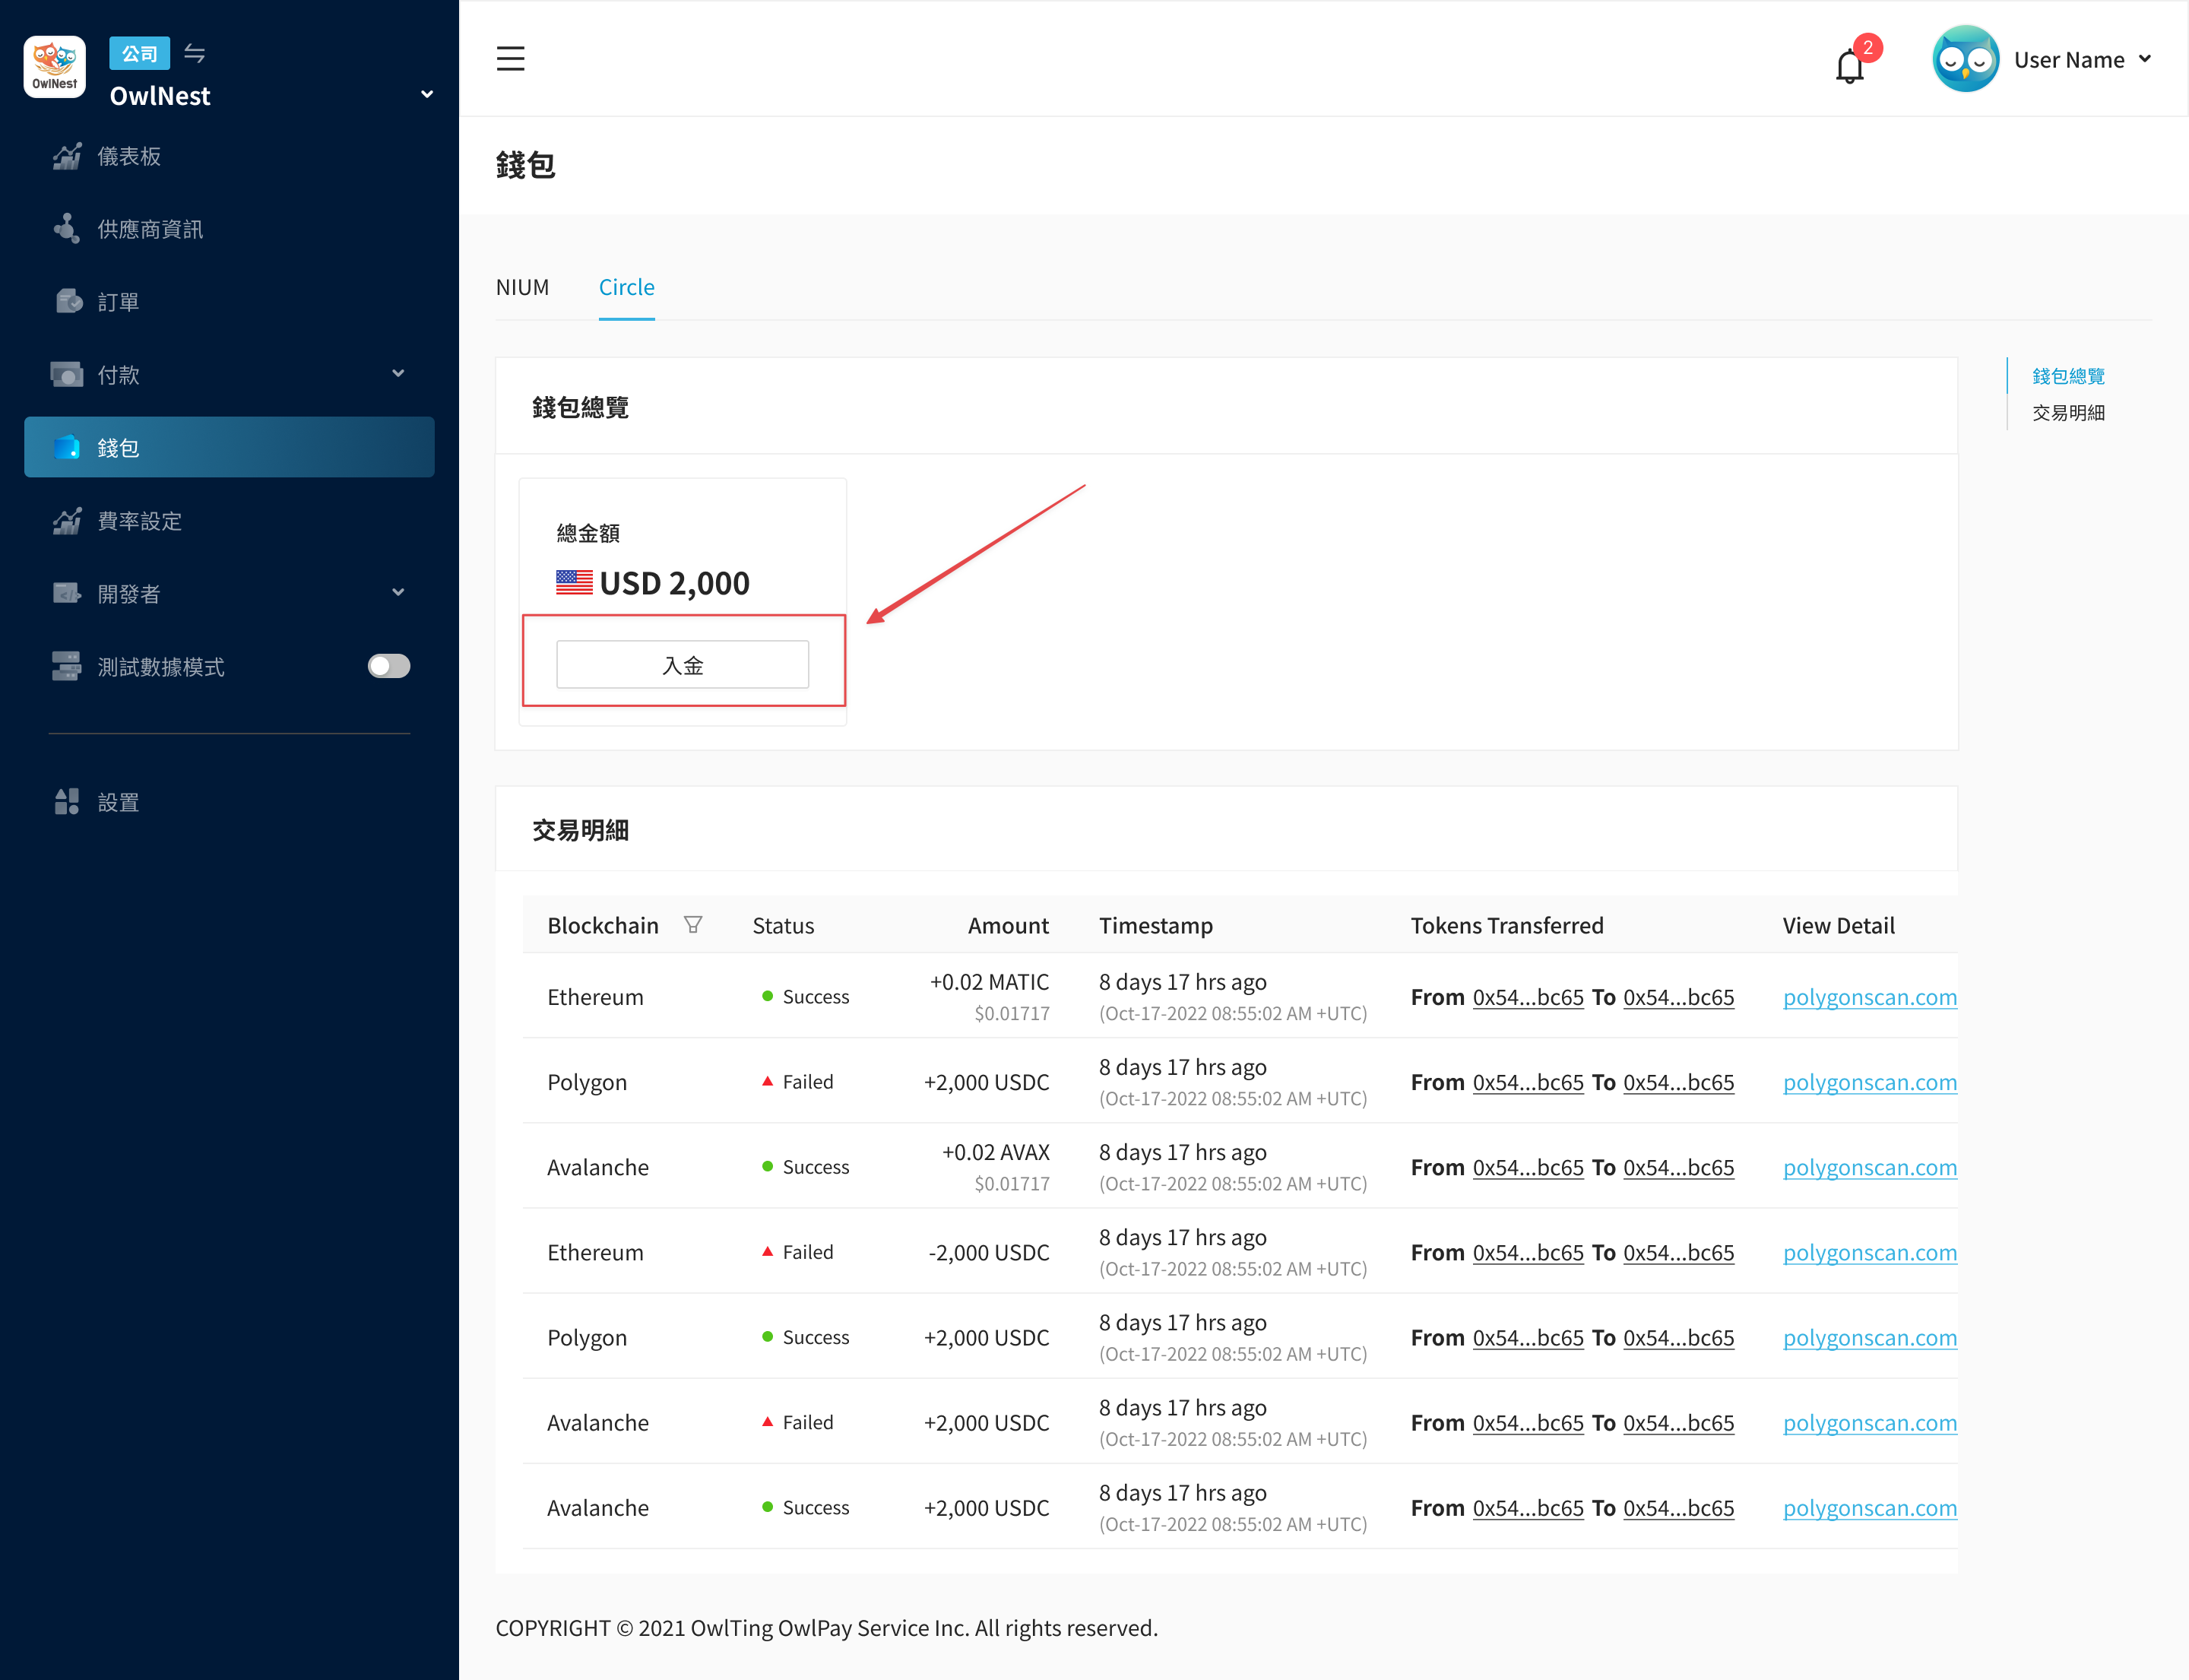This screenshot has width=2189, height=1680.
Task: Click the notification badge showing 2
Action: pyautogui.click(x=1867, y=47)
